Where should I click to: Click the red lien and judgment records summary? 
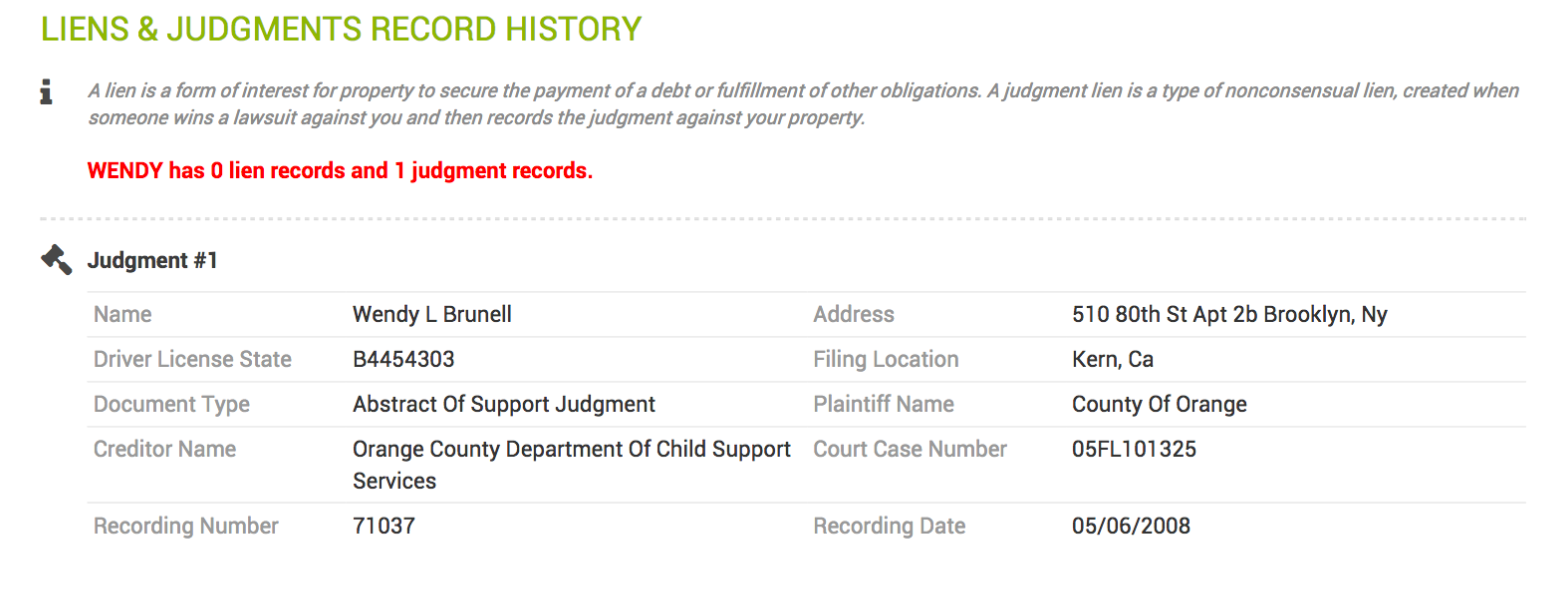tap(340, 171)
